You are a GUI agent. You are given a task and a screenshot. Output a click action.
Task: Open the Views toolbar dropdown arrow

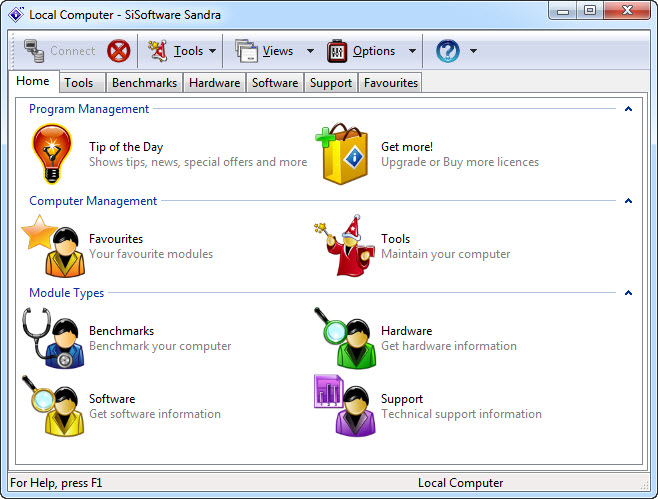click(x=311, y=51)
